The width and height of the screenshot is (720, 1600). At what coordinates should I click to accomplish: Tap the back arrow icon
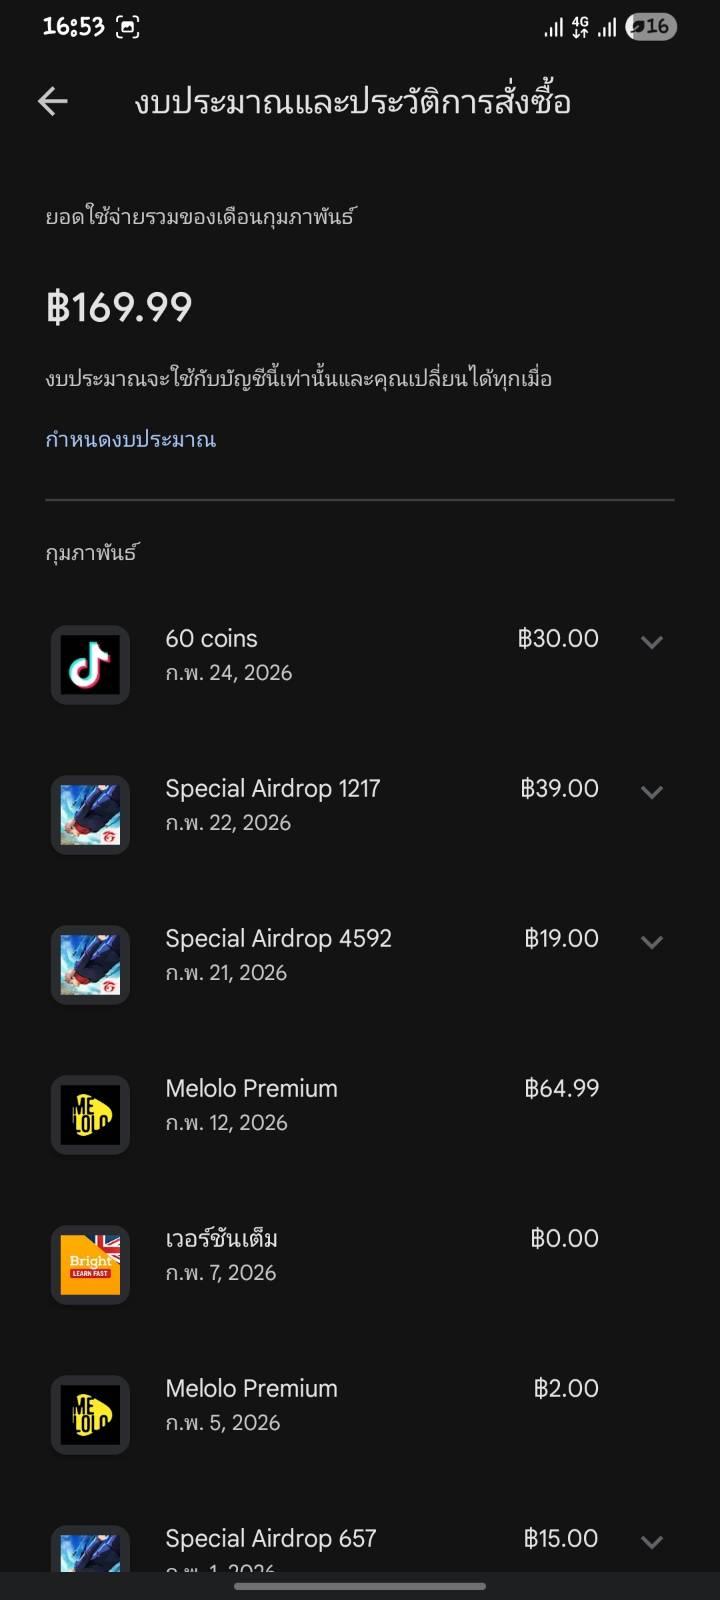pos(53,101)
